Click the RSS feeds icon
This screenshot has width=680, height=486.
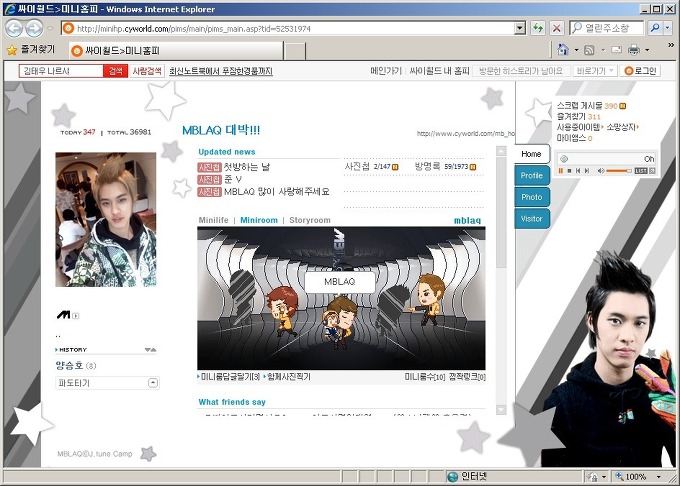click(589, 50)
